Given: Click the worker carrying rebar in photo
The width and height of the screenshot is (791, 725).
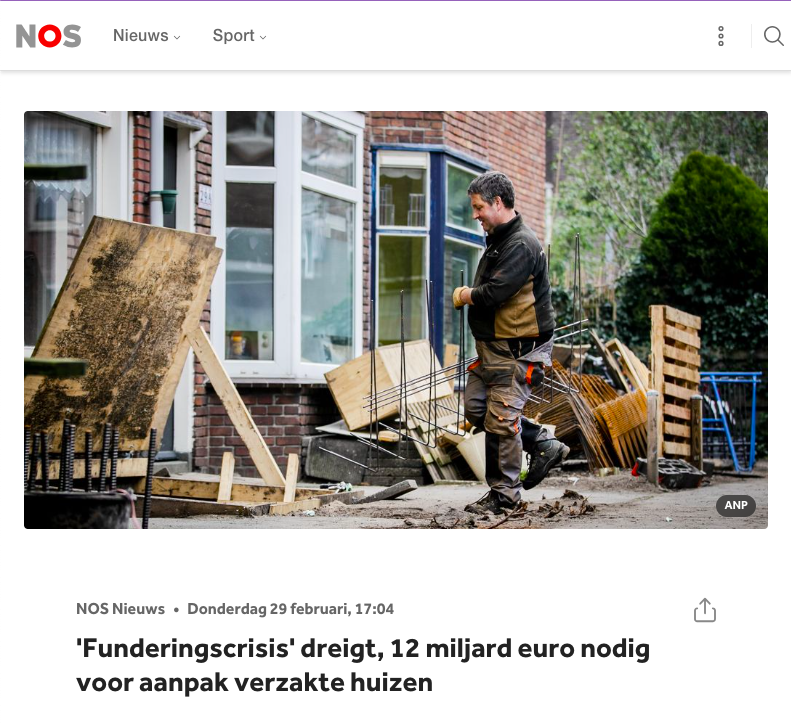Looking at the screenshot, I should [510, 338].
